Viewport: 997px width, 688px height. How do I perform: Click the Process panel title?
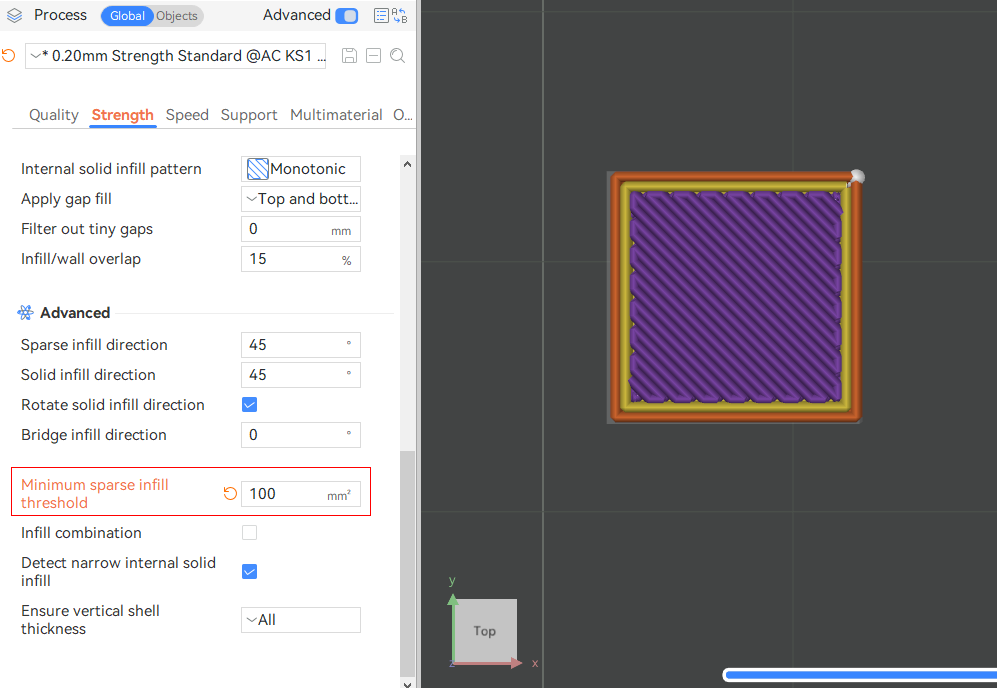click(60, 15)
